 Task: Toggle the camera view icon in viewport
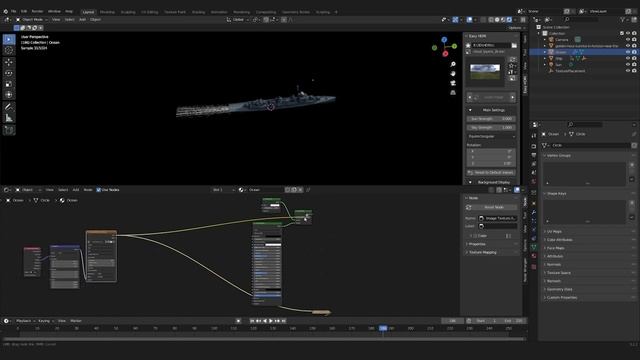[x=453, y=83]
